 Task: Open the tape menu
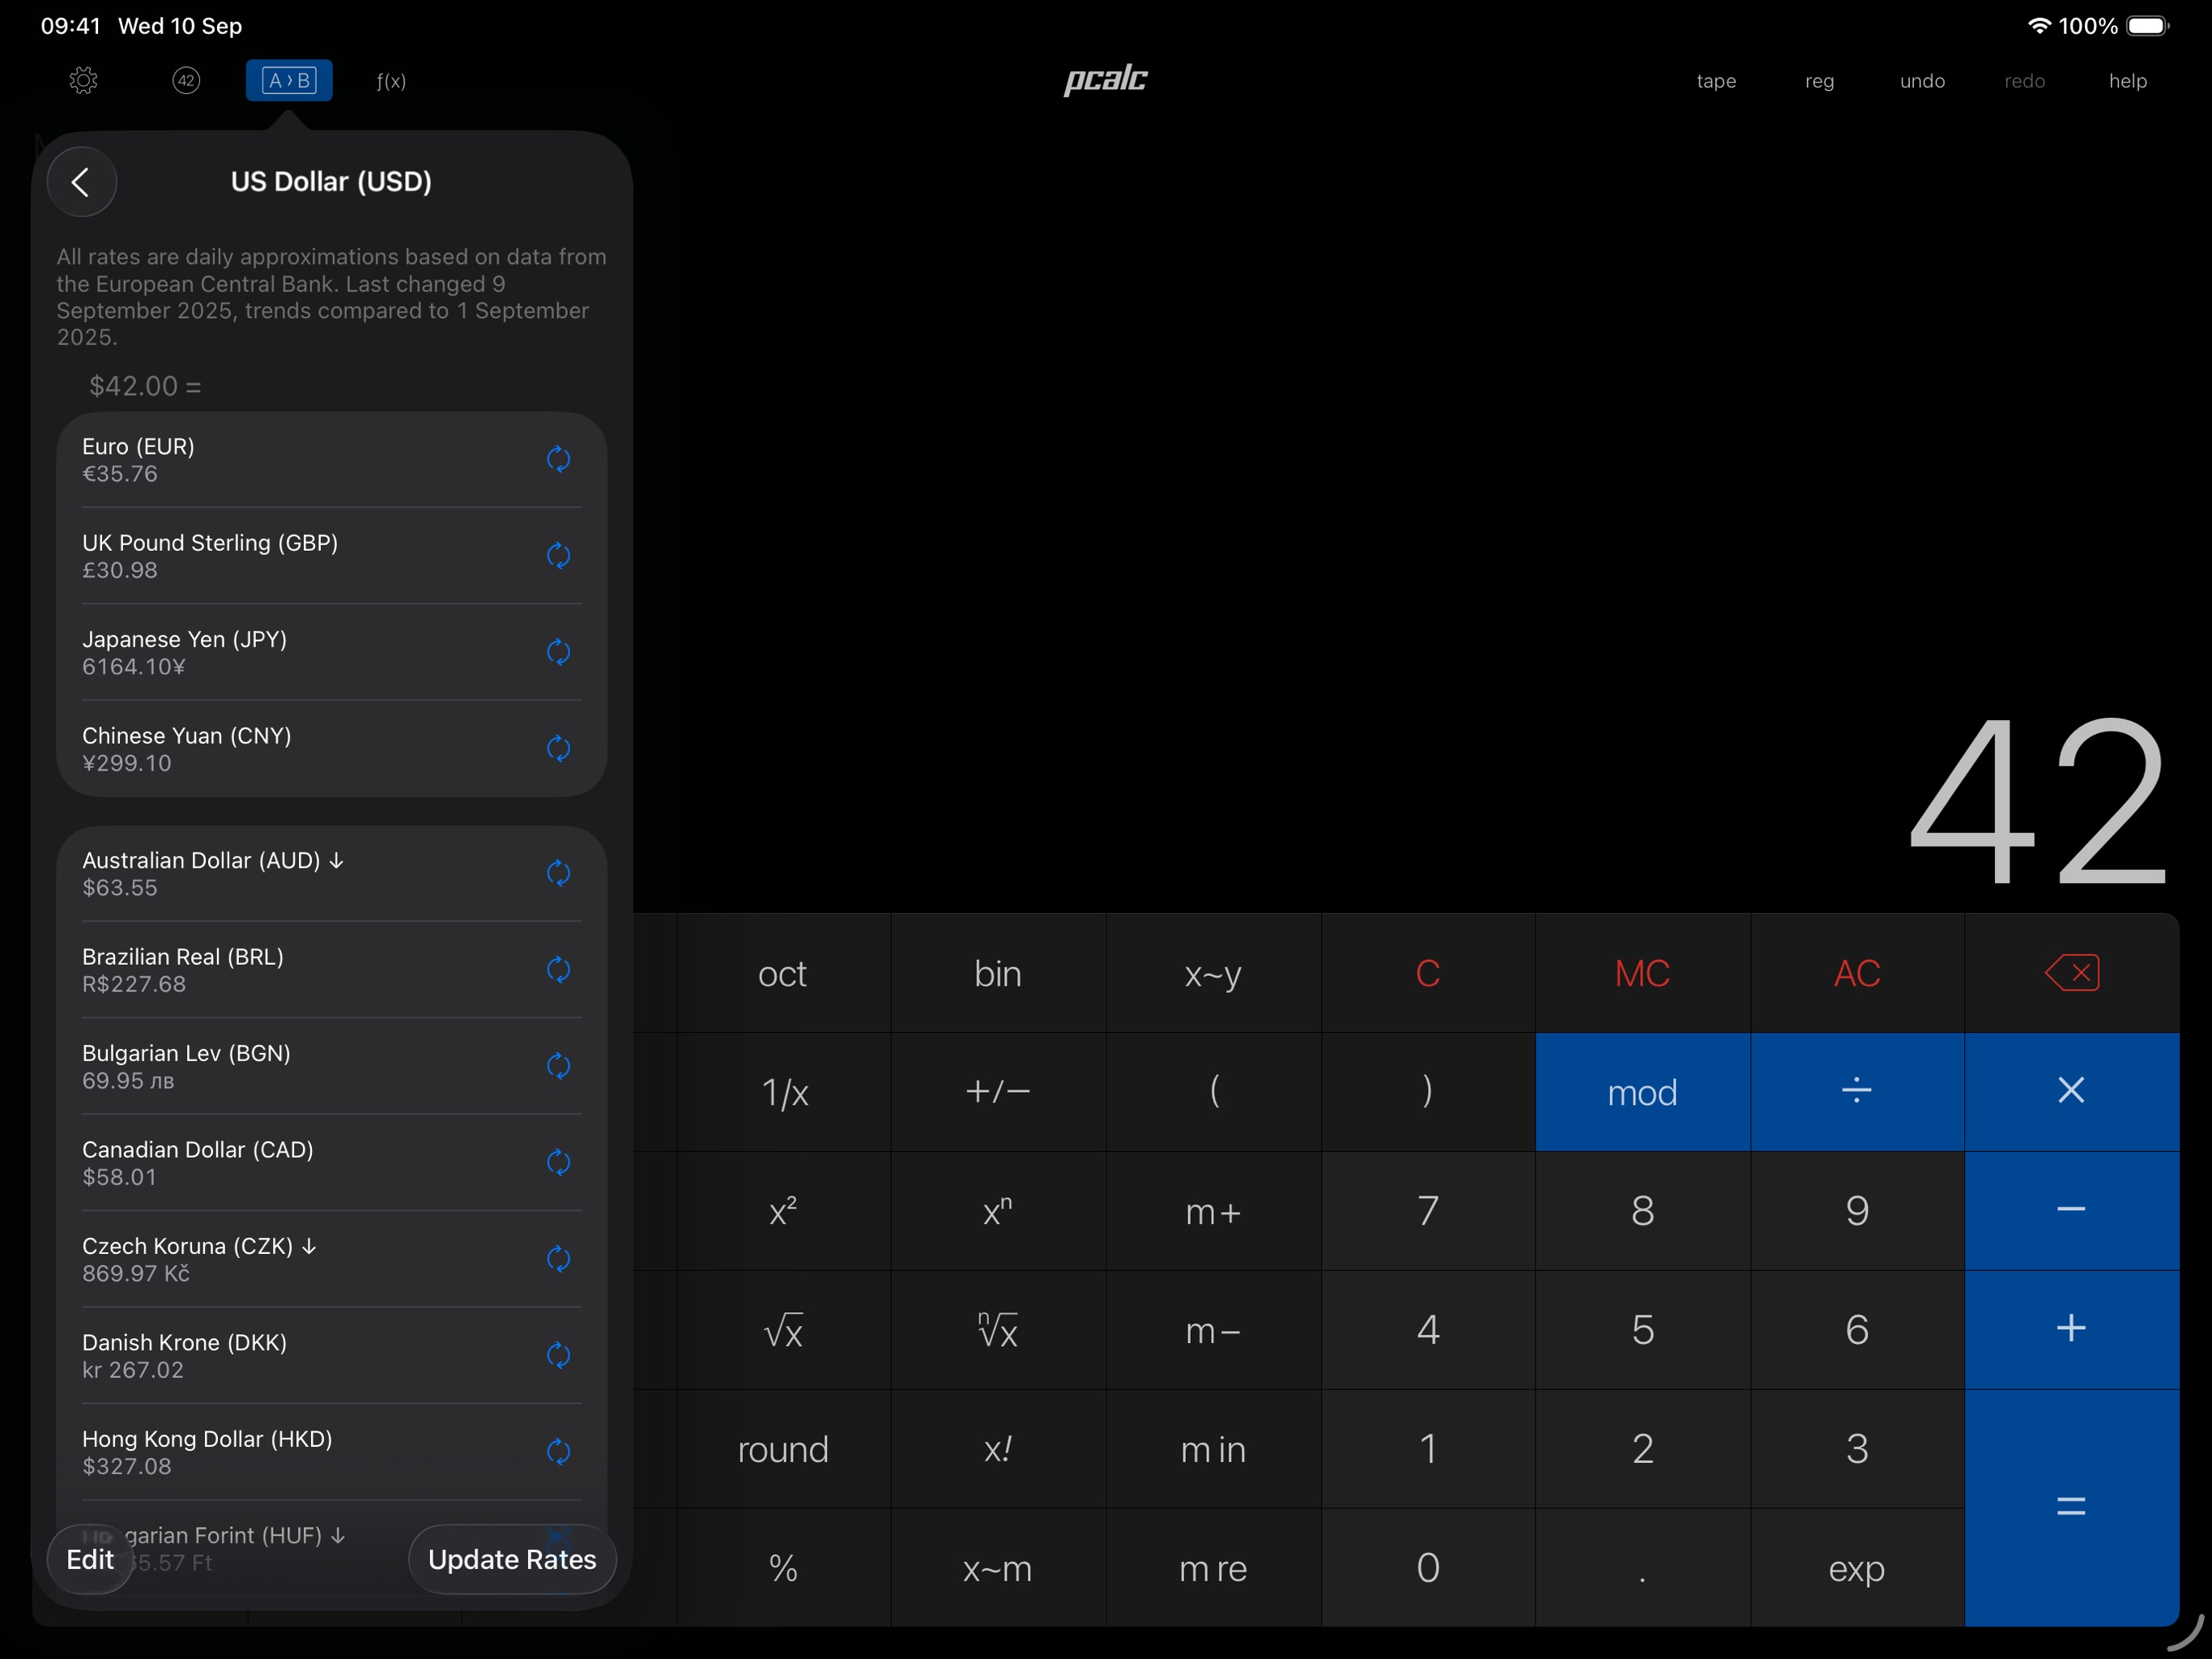(1716, 81)
